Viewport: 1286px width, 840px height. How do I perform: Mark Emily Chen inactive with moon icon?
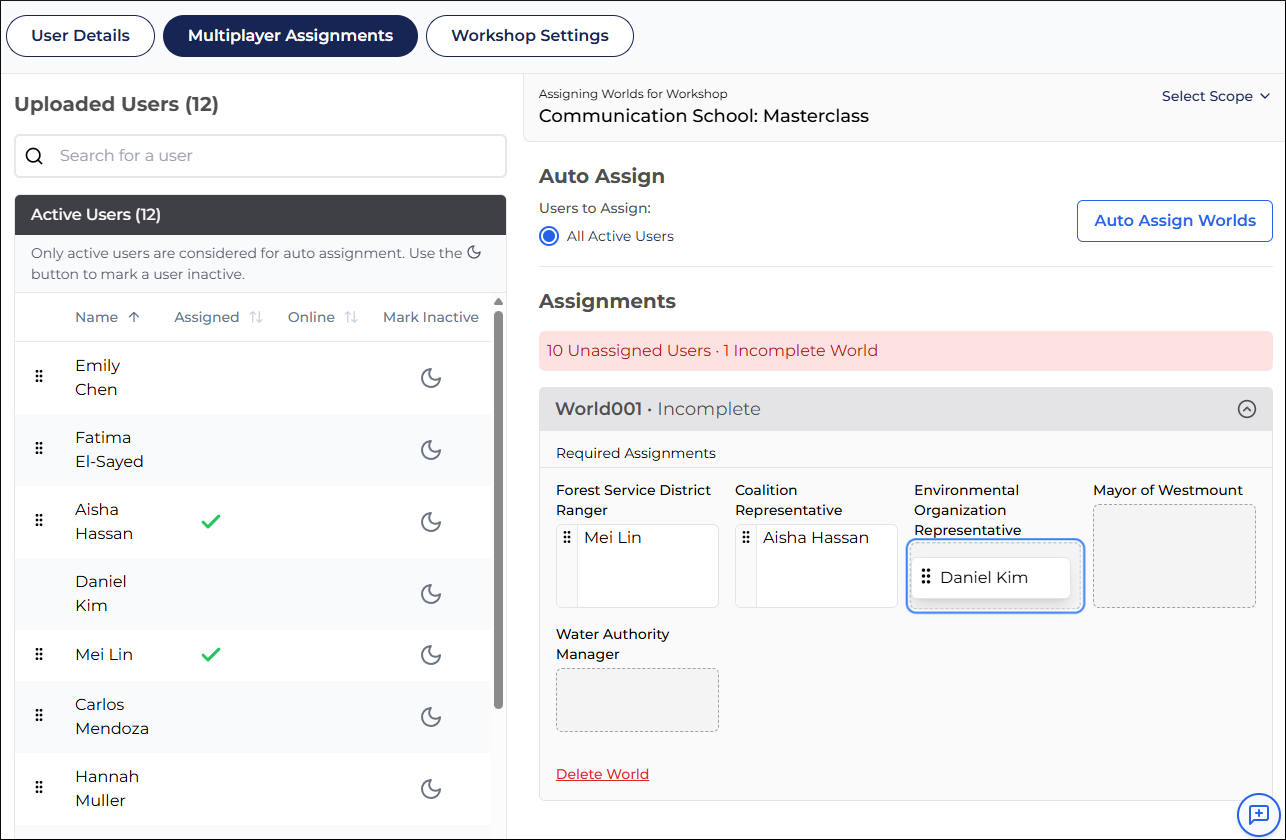(x=431, y=378)
